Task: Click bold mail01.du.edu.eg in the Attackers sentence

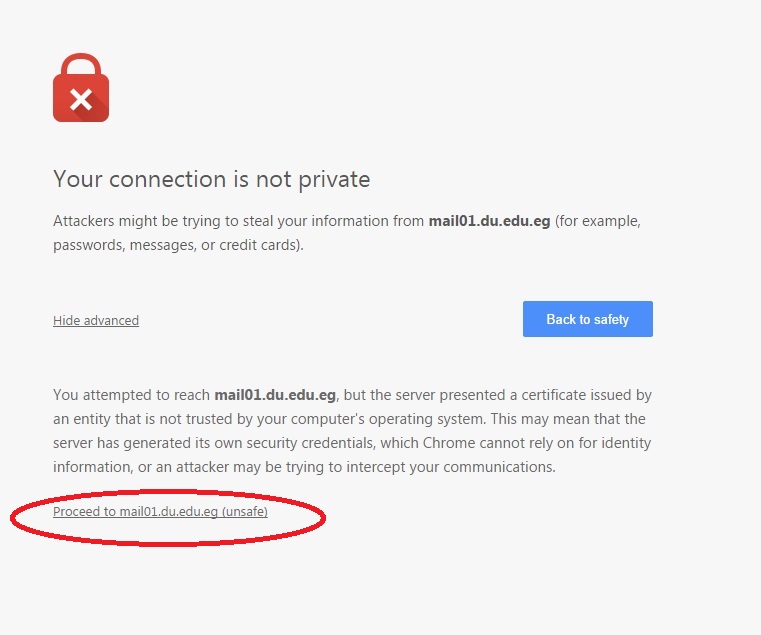Action: coord(489,221)
